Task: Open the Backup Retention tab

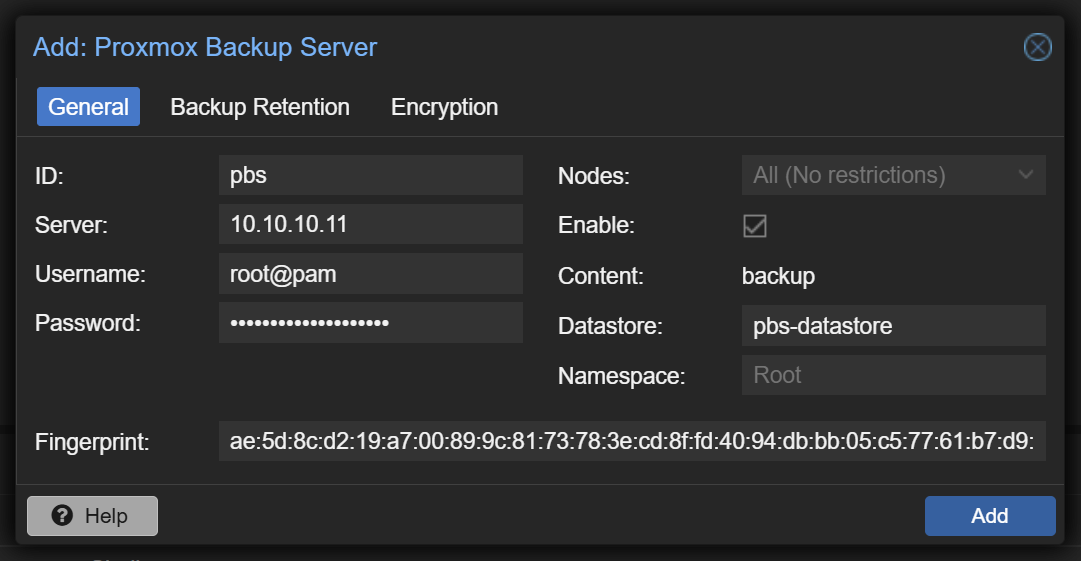Action: click(260, 107)
